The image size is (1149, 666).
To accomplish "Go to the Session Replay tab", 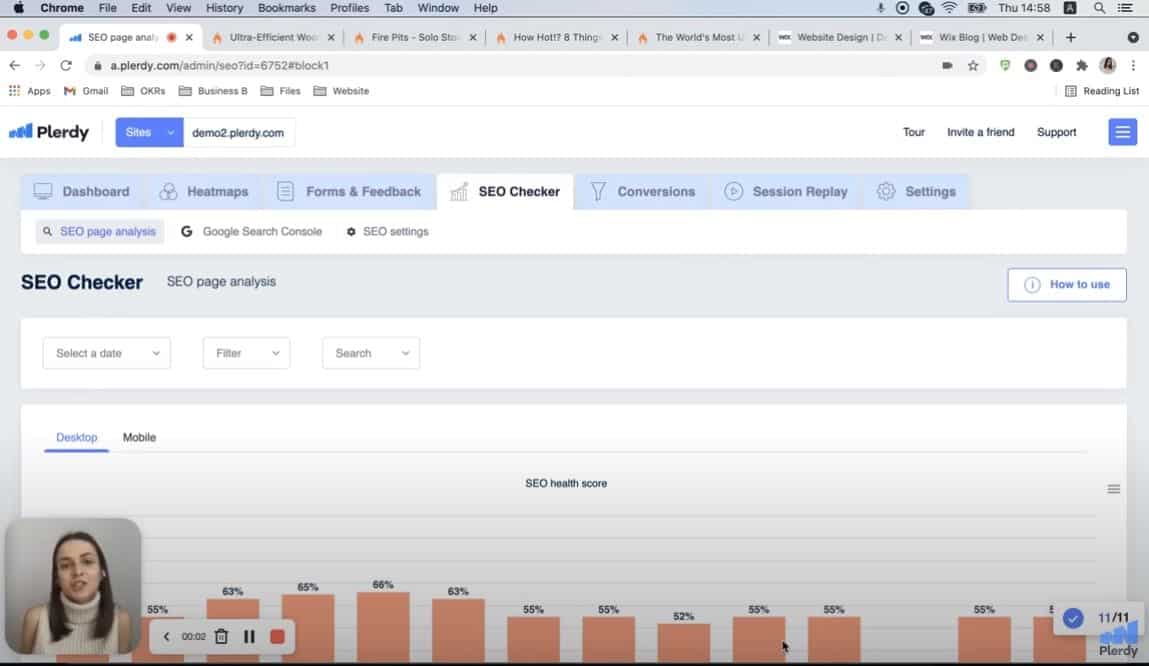I will pyautogui.click(x=786, y=191).
